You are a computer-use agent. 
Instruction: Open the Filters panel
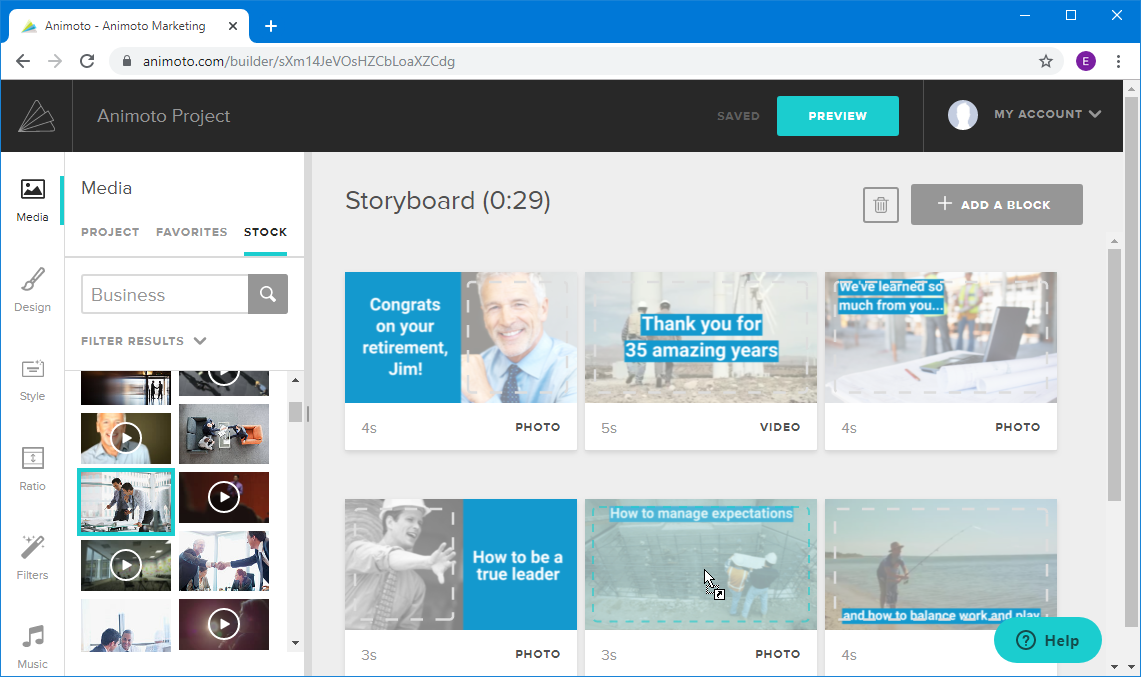pos(32,557)
